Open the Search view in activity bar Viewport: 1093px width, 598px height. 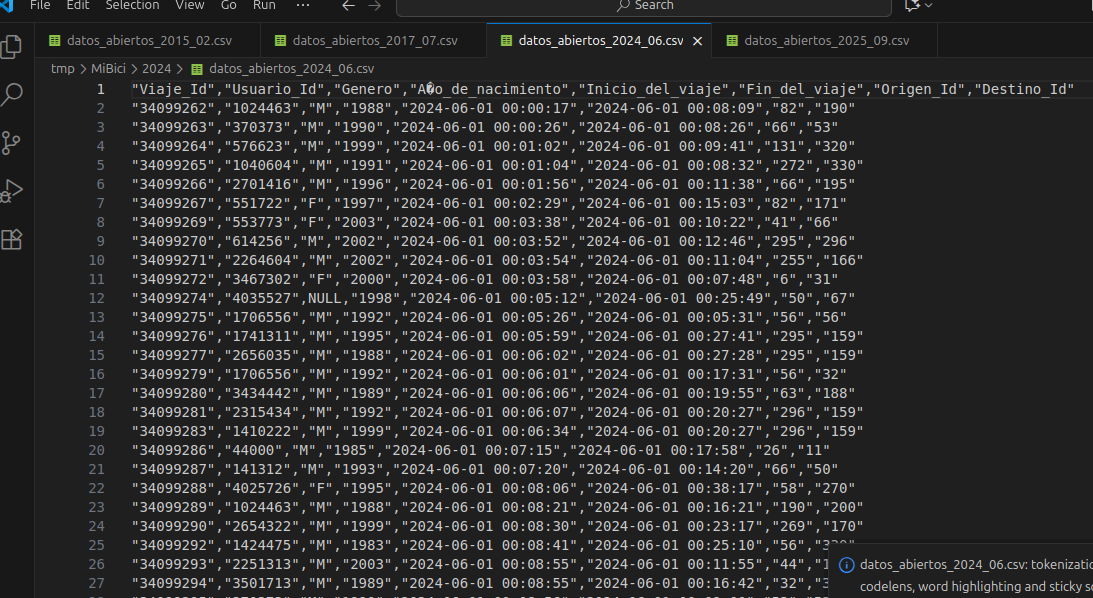point(12,95)
